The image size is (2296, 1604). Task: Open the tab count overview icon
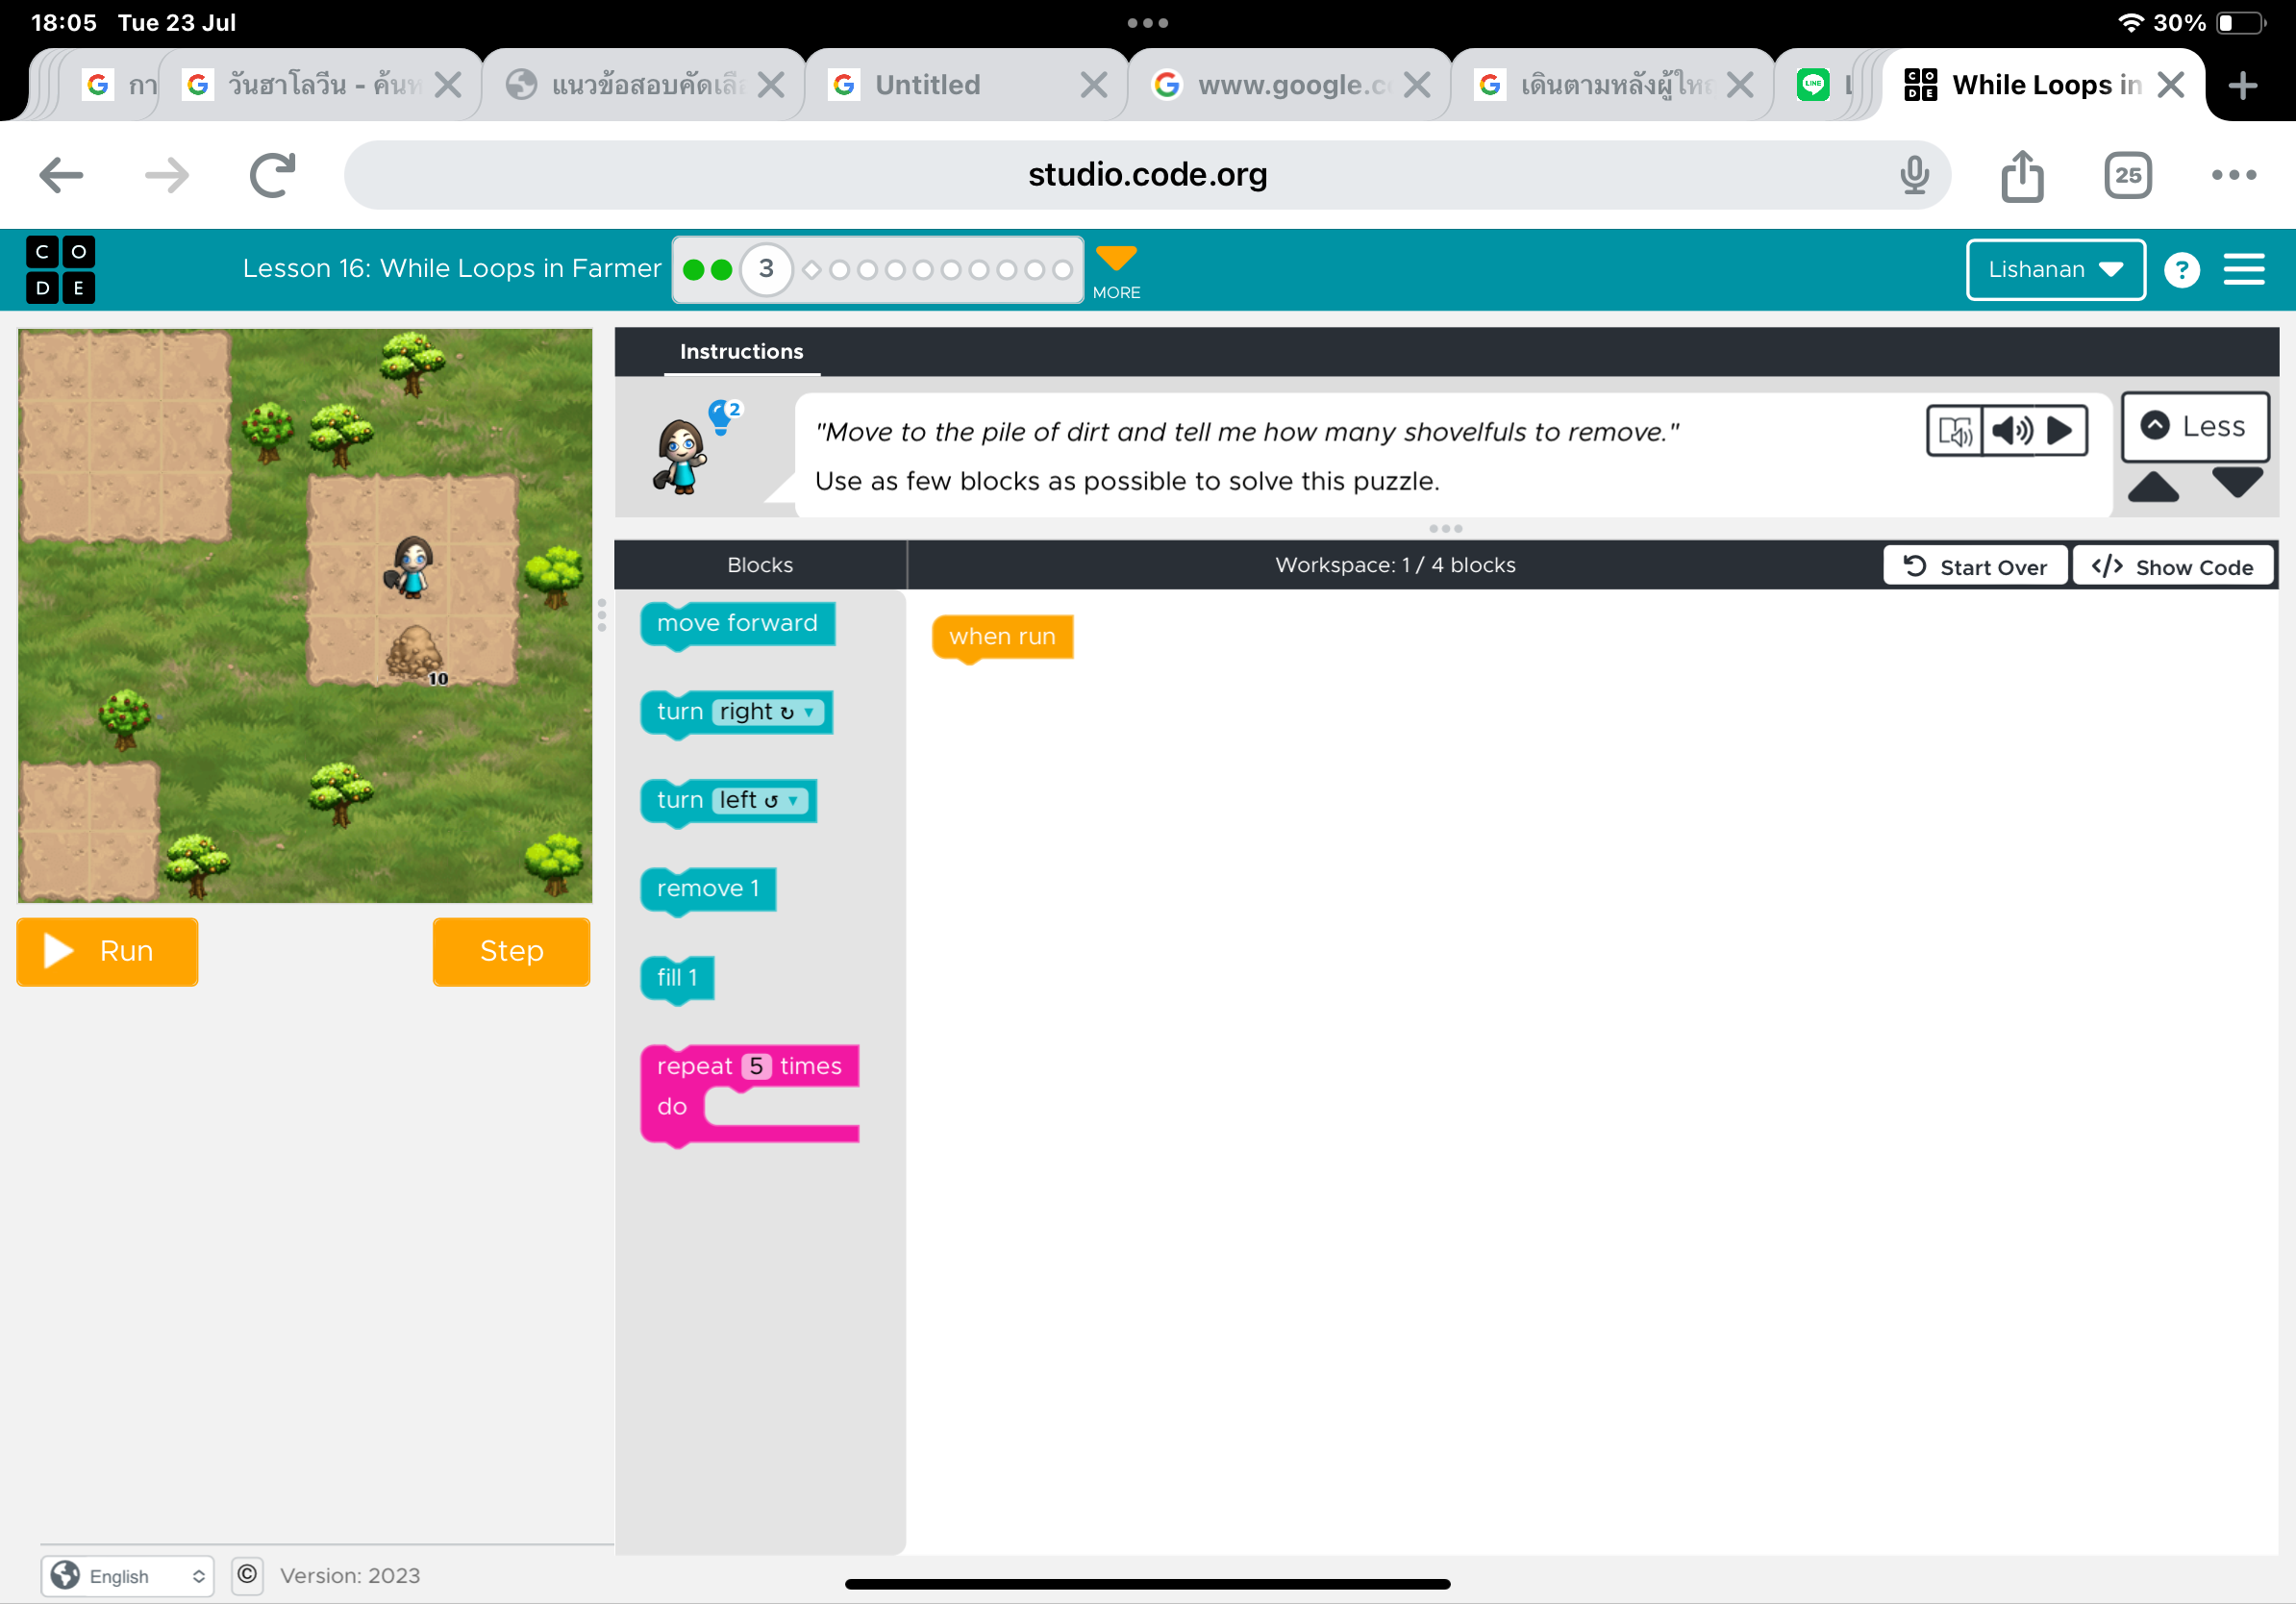click(x=2127, y=176)
